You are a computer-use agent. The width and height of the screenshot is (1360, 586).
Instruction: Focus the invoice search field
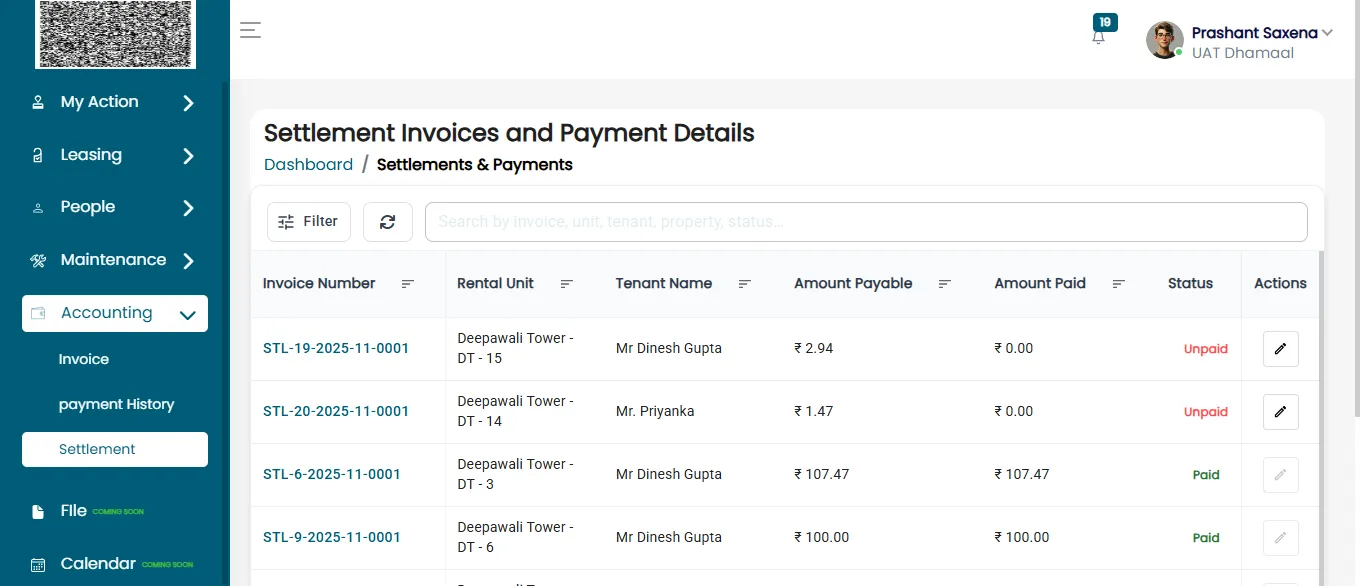click(866, 222)
